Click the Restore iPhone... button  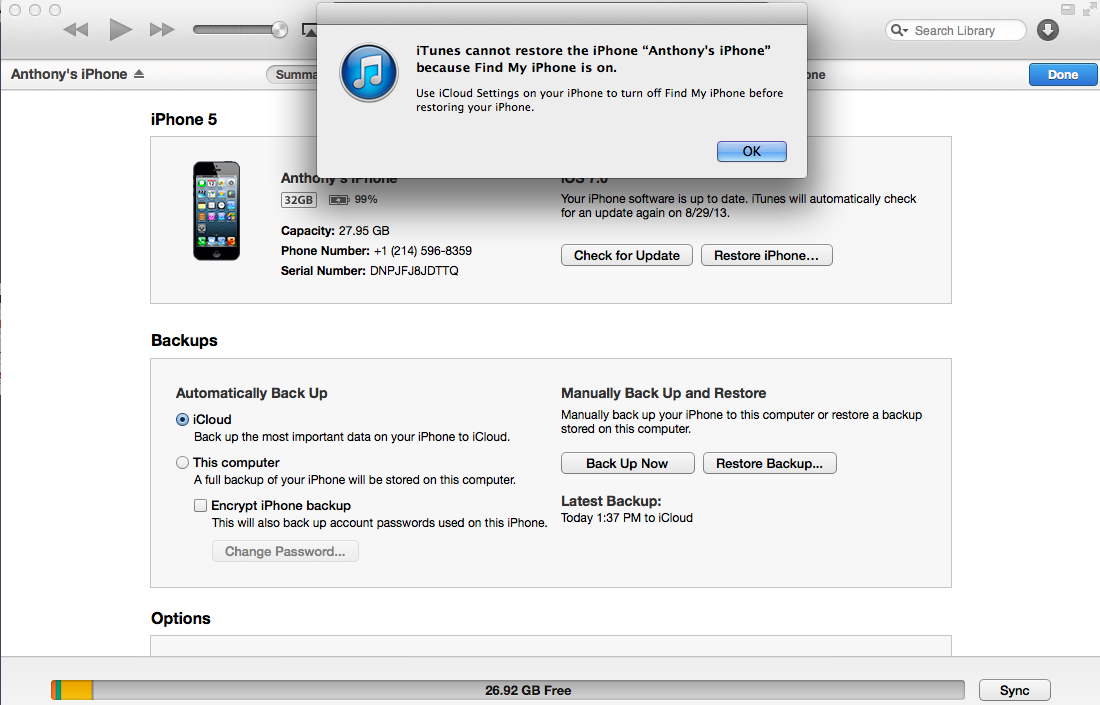pos(767,255)
